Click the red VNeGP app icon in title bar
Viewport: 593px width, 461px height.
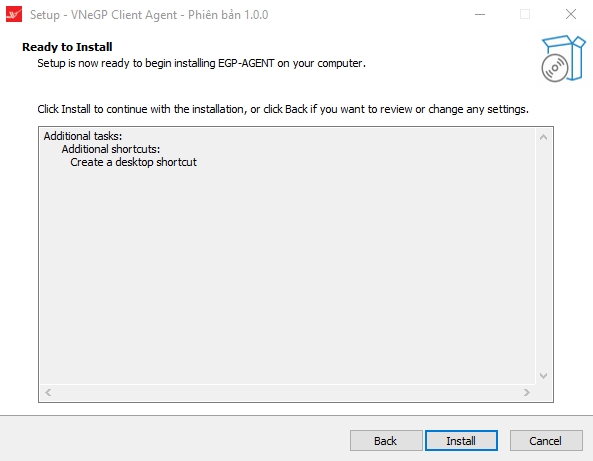(14, 14)
